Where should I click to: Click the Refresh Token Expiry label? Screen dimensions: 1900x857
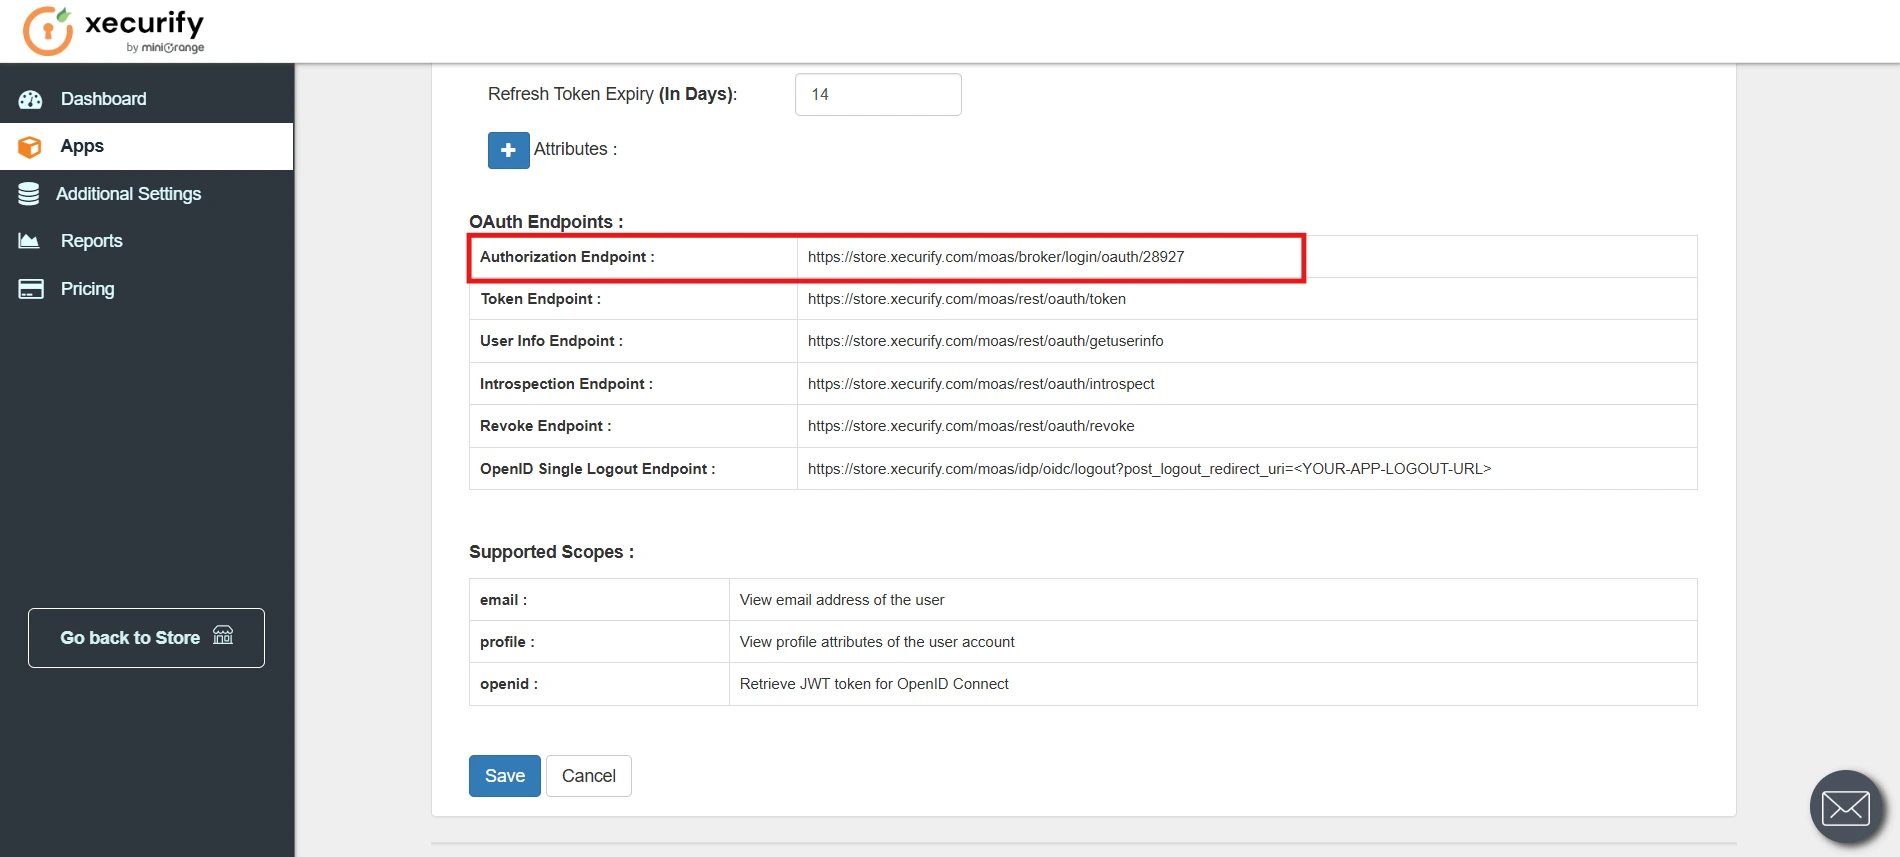(612, 94)
